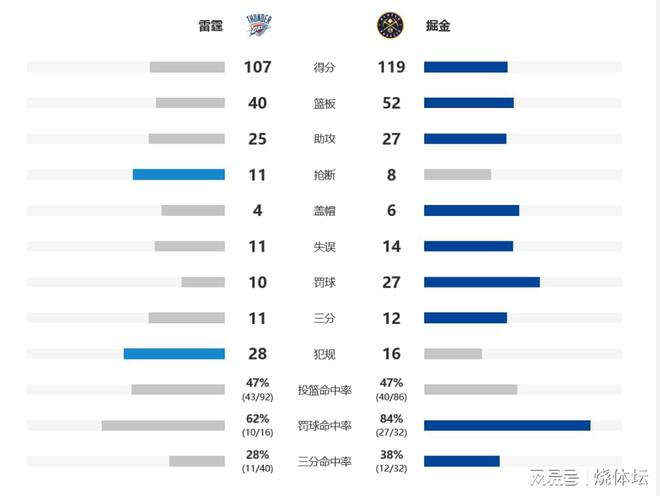Click the Thunder blue 抢断 bar
The height and width of the screenshot is (496, 660).
pyautogui.click(x=178, y=174)
